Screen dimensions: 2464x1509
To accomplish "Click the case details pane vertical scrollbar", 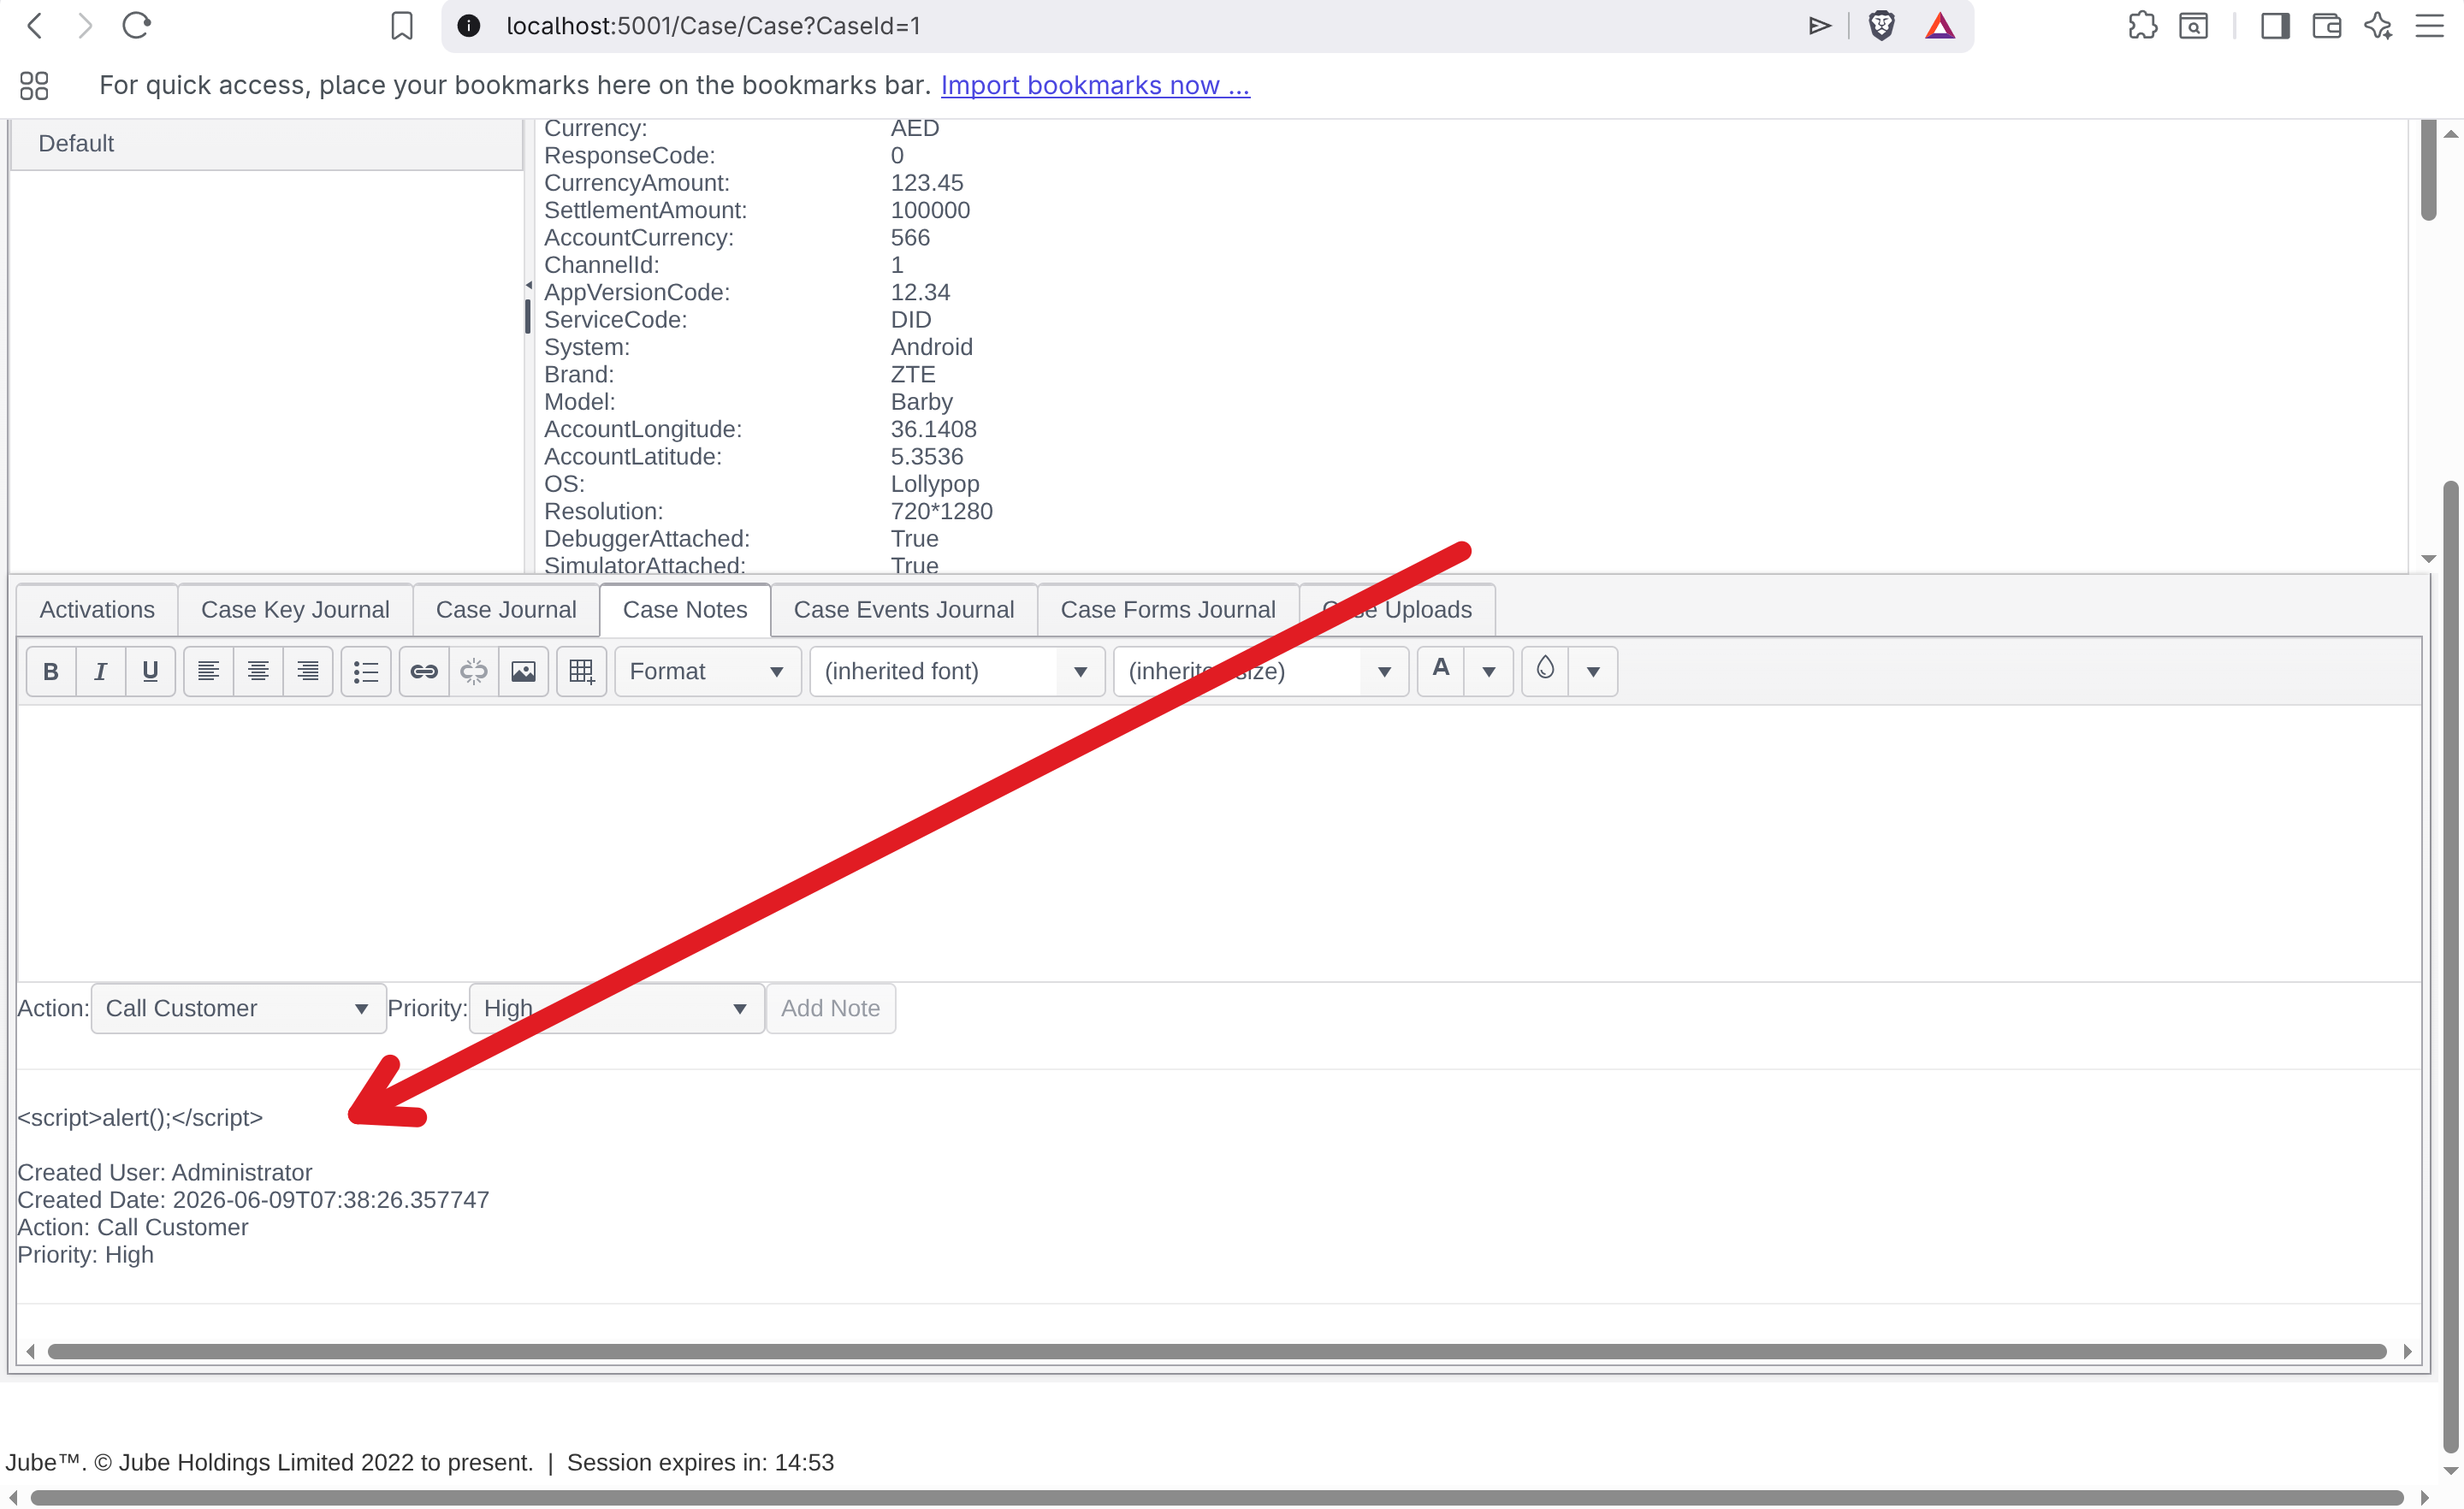I will coord(2428,170).
